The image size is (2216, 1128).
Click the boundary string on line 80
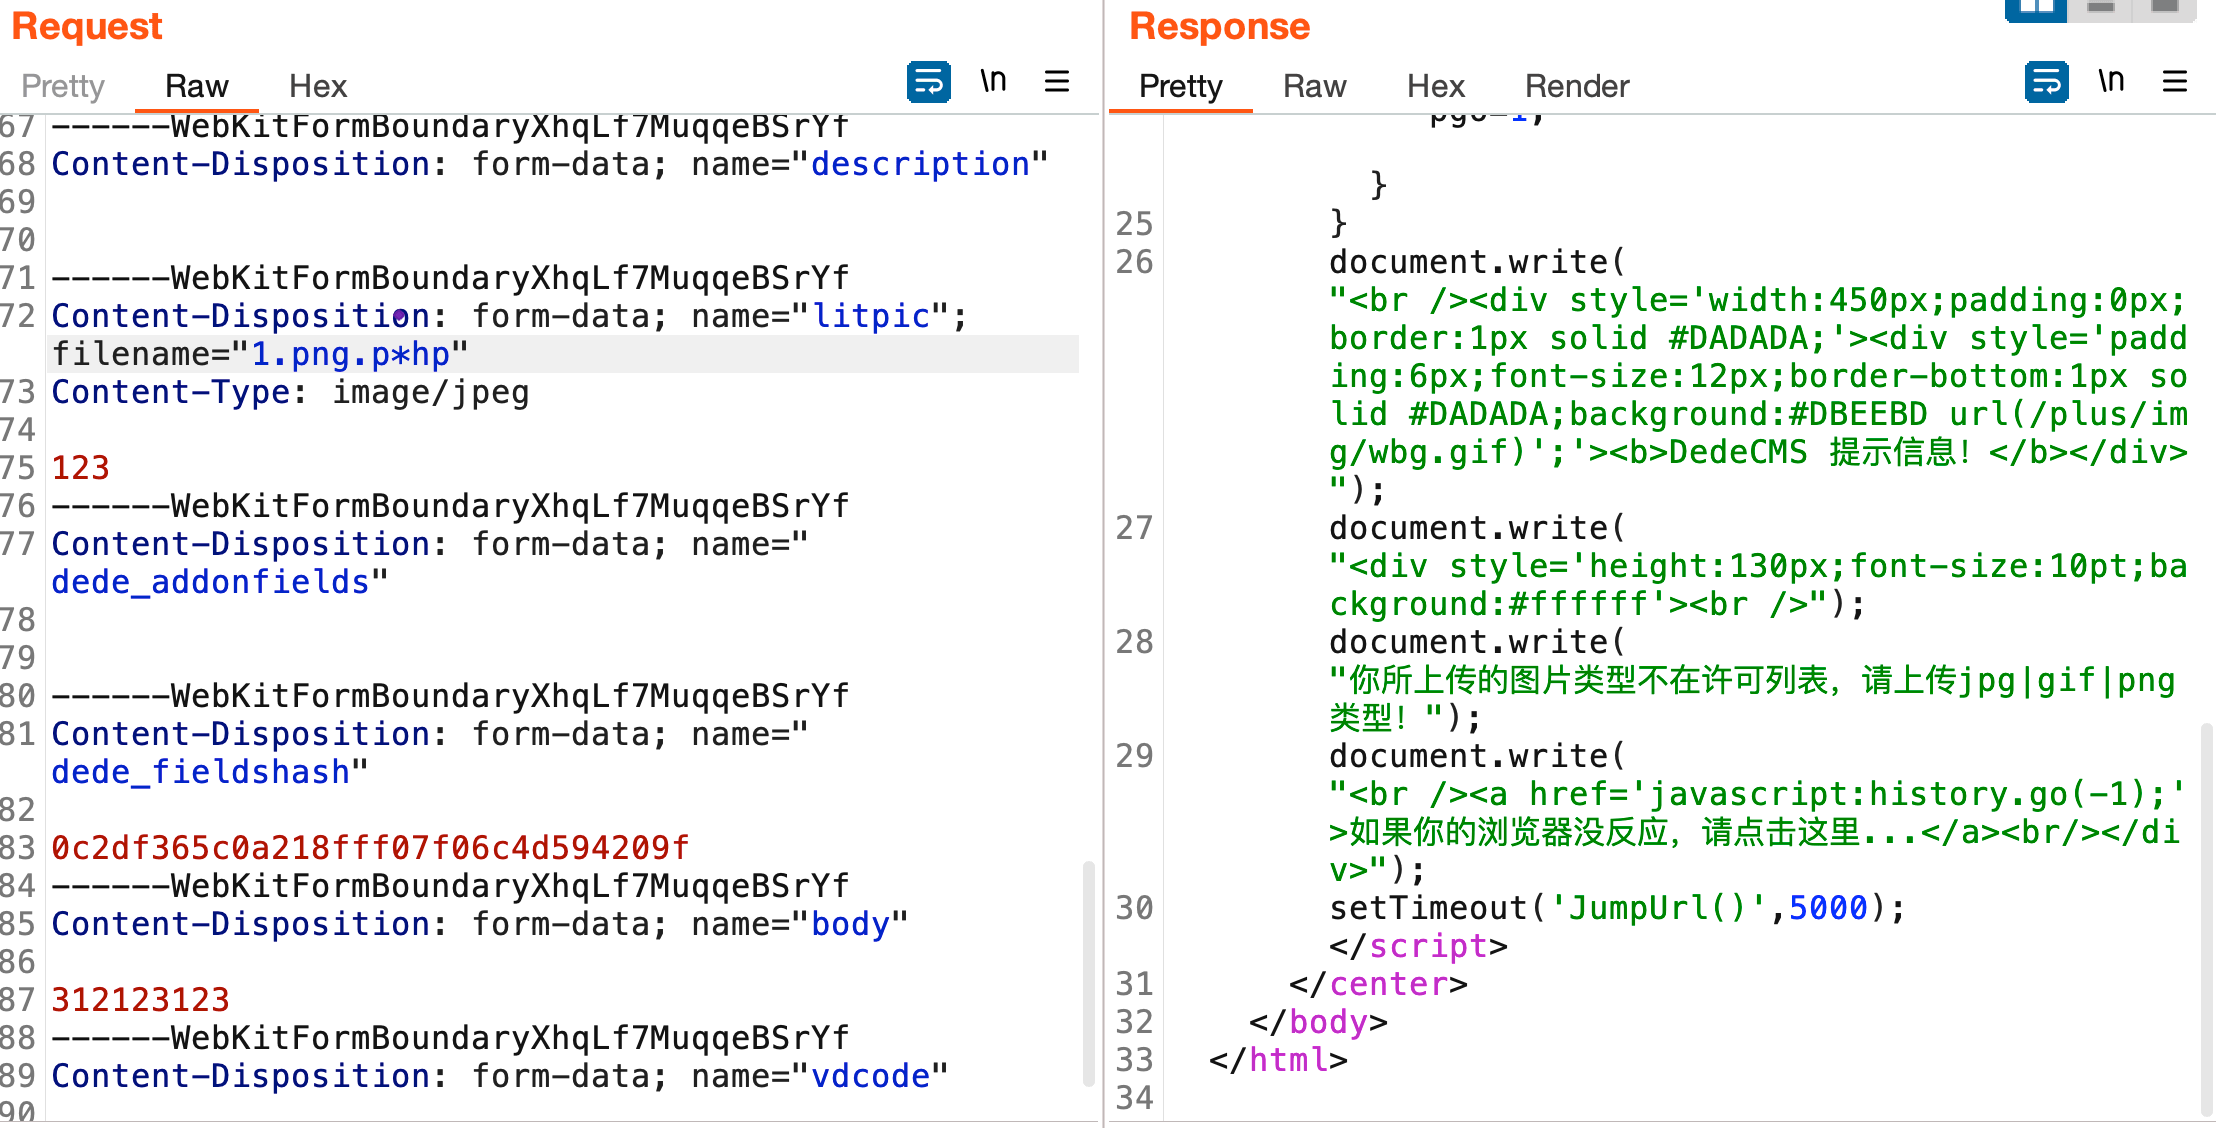coord(450,696)
